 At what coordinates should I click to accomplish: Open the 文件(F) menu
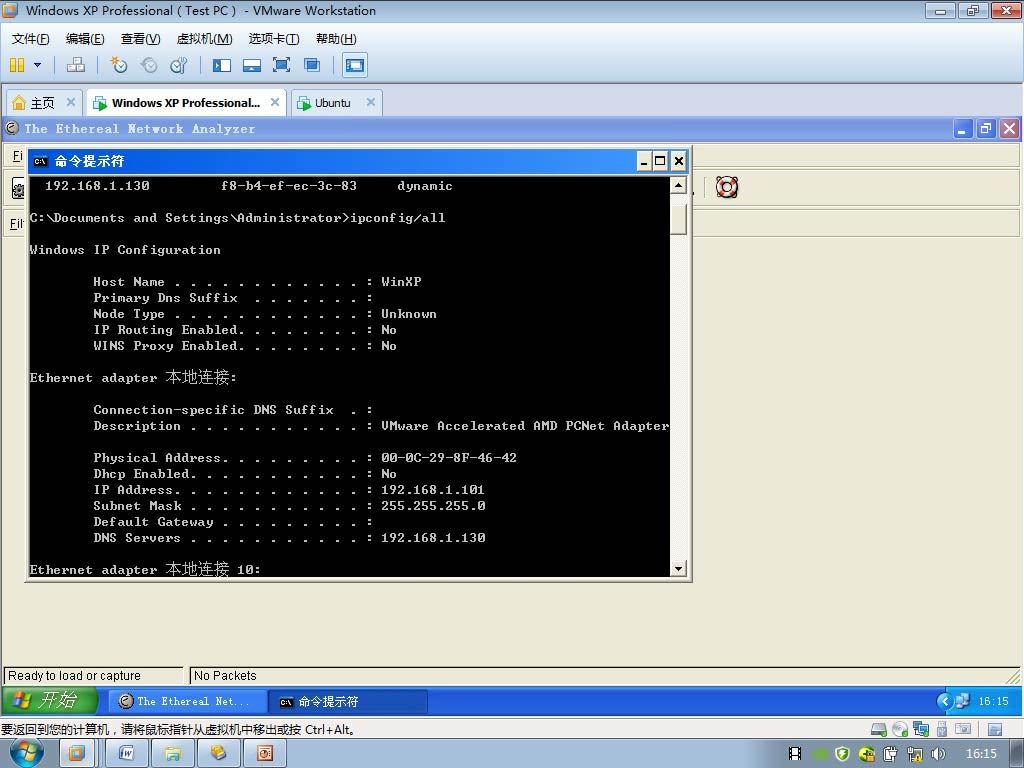(30, 39)
